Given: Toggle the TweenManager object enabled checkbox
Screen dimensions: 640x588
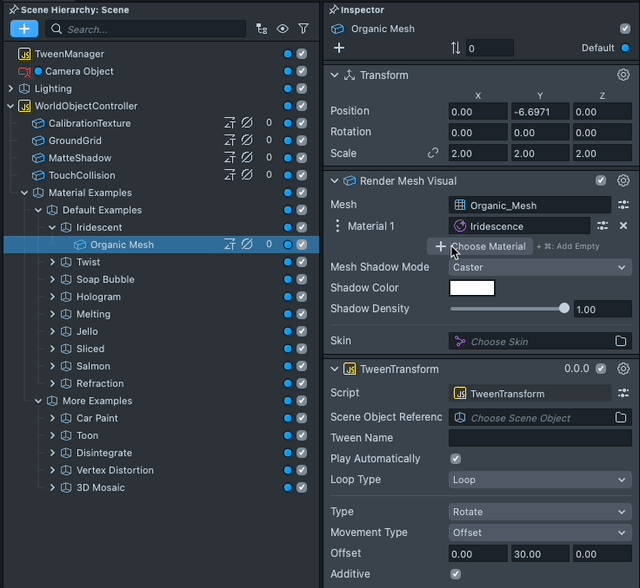Looking at the screenshot, I should [x=302, y=54].
